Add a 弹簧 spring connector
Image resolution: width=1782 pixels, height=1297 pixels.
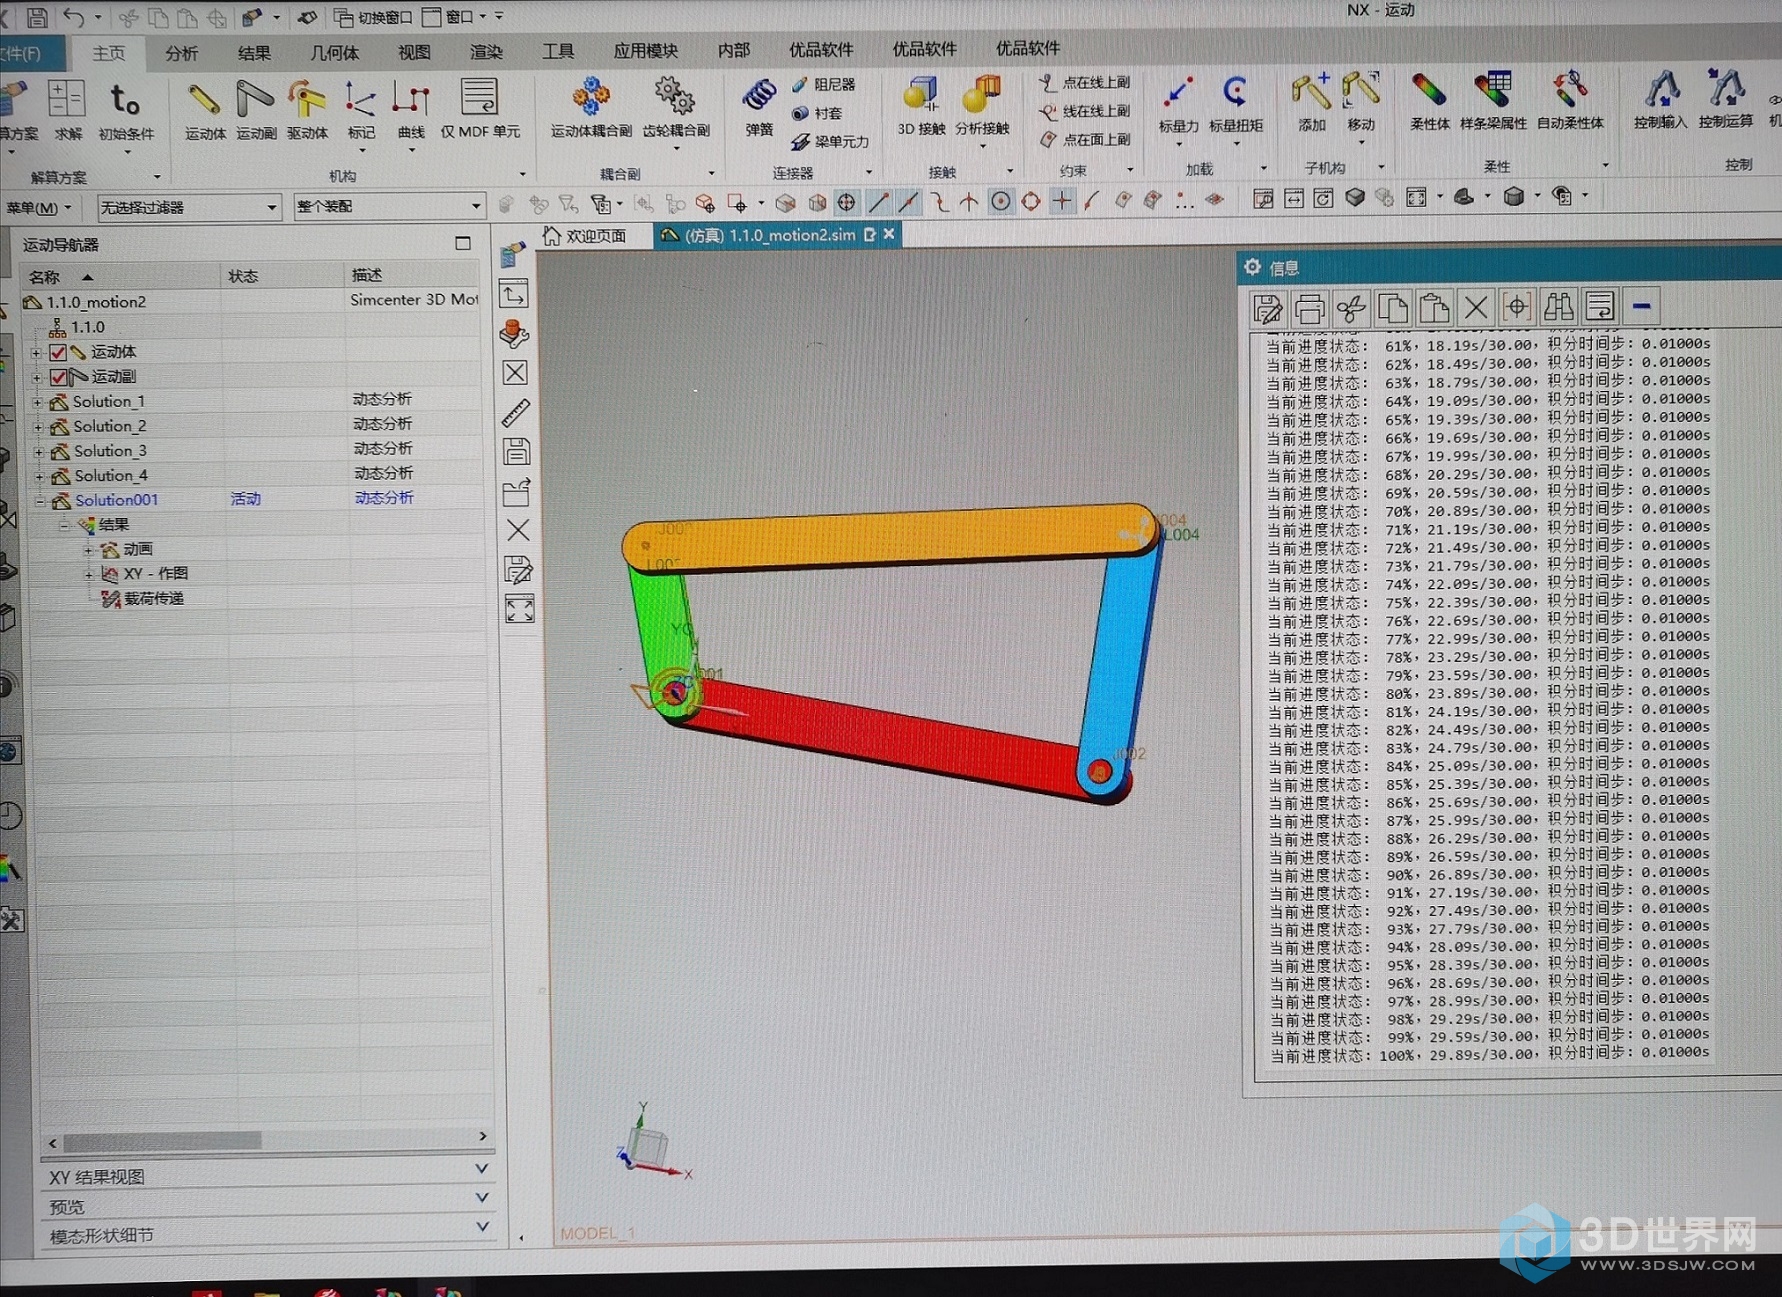point(759,108)
